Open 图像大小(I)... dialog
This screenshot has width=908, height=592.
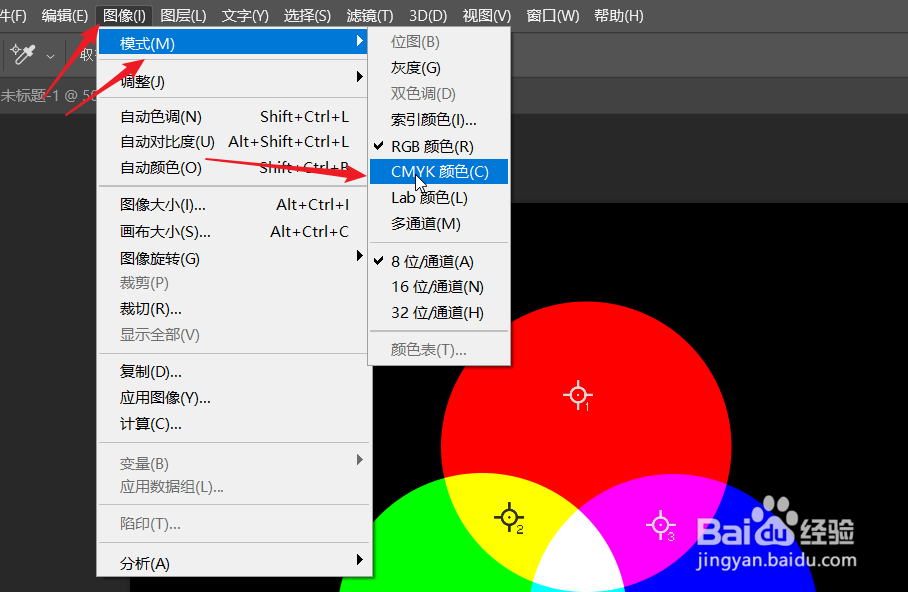tap(233, 205)
